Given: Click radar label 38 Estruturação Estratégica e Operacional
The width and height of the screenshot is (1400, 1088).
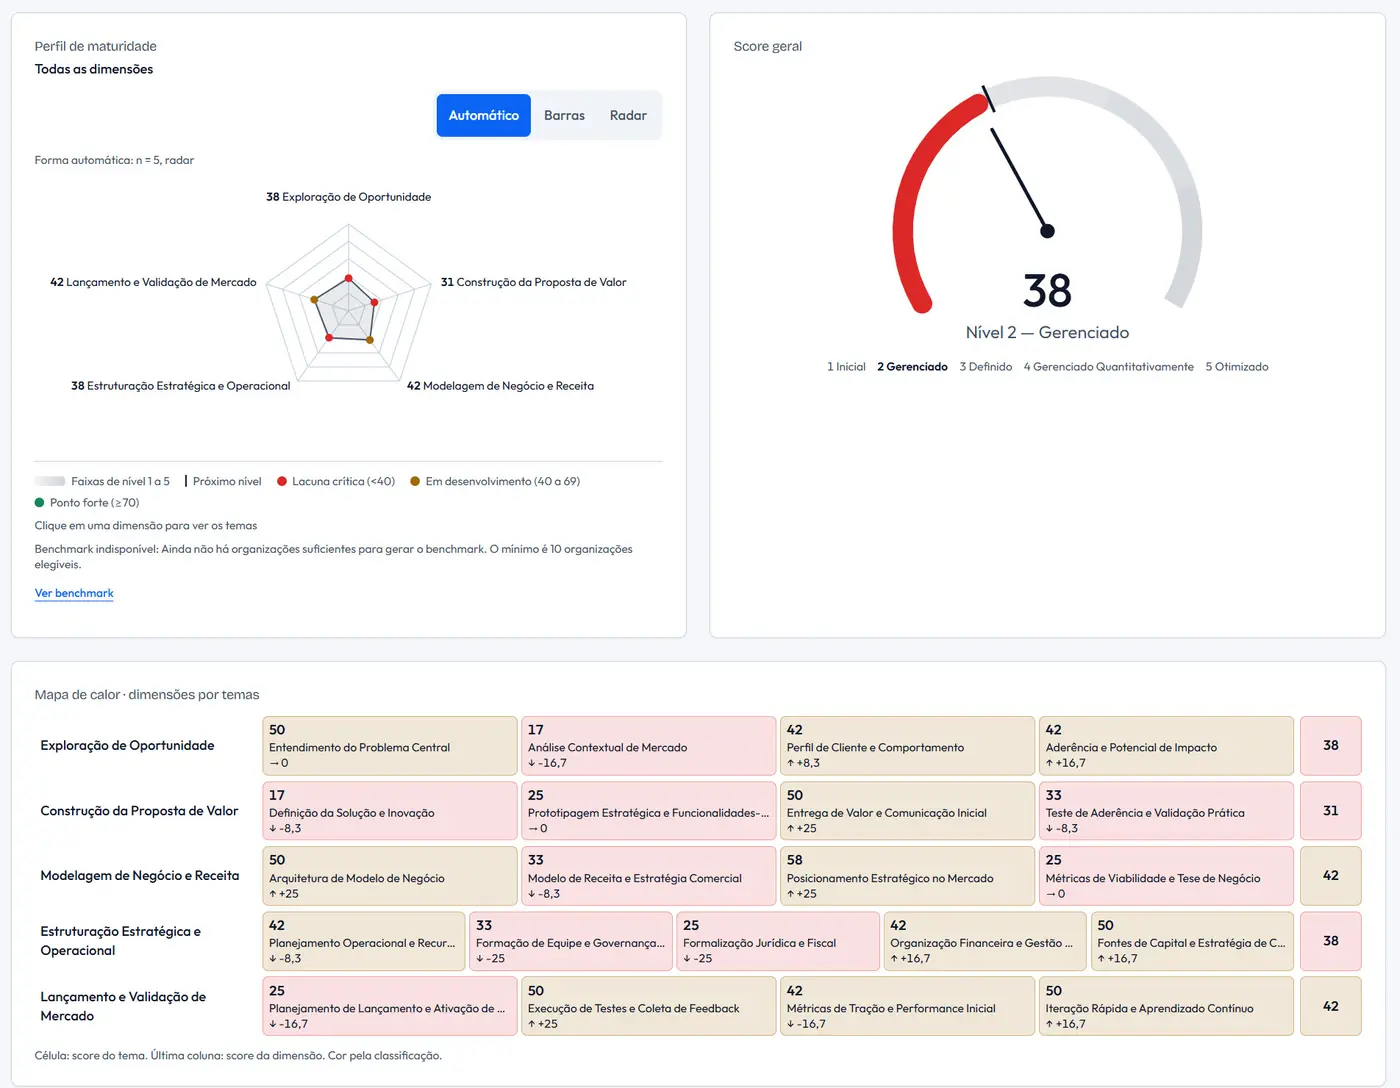Looking at the screenshot, I should pos(181,386).
